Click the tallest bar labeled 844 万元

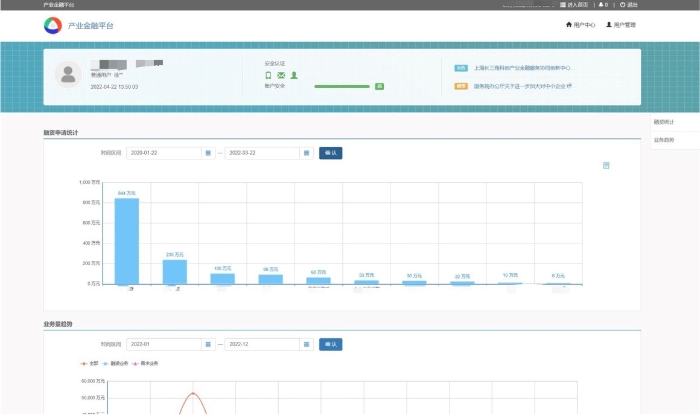tap(127, 241)
